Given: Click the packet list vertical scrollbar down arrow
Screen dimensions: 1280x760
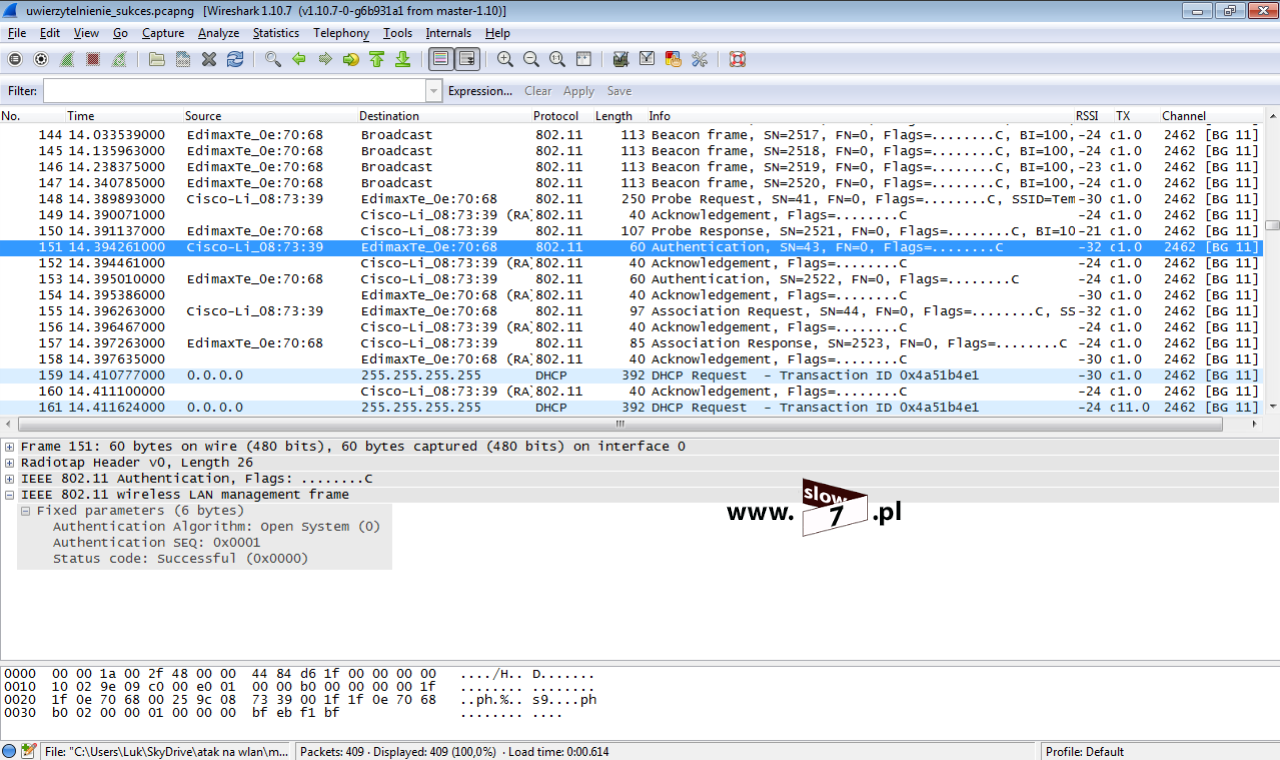Looking at the screenshot, I should (1272, 407).
